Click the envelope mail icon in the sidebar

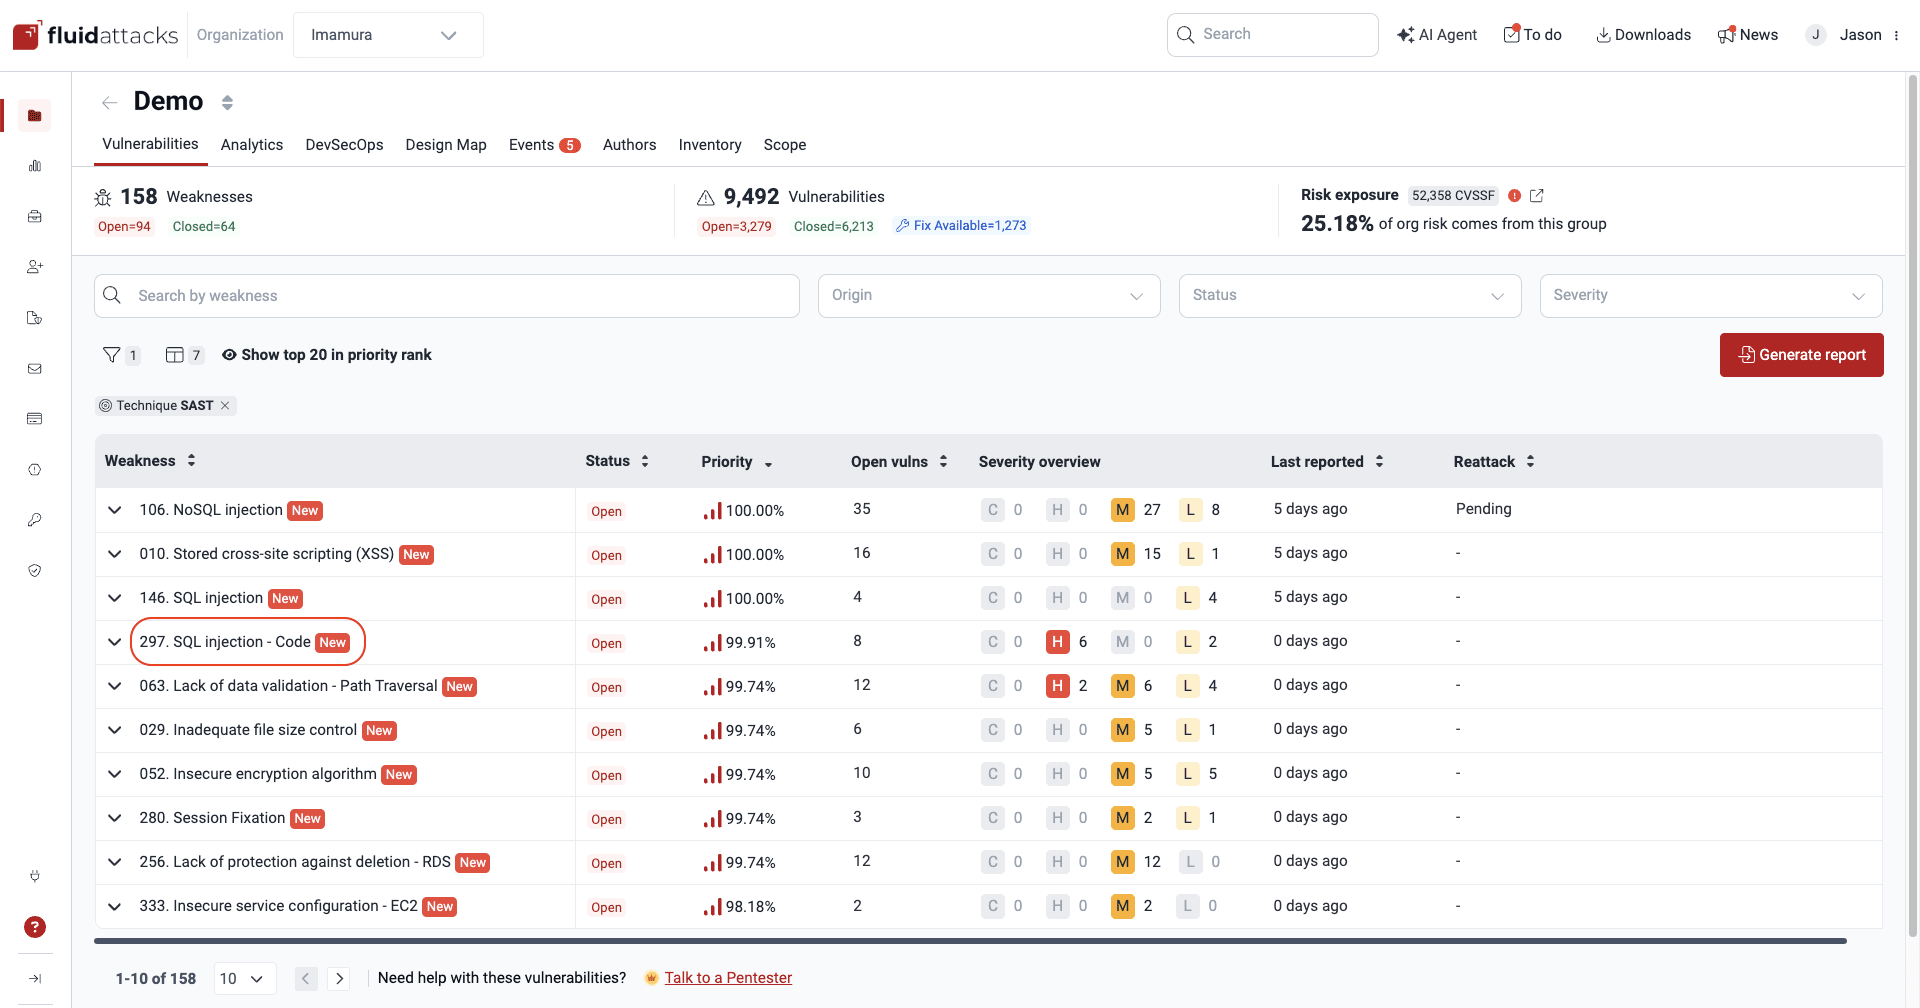[x=35, y=368]
